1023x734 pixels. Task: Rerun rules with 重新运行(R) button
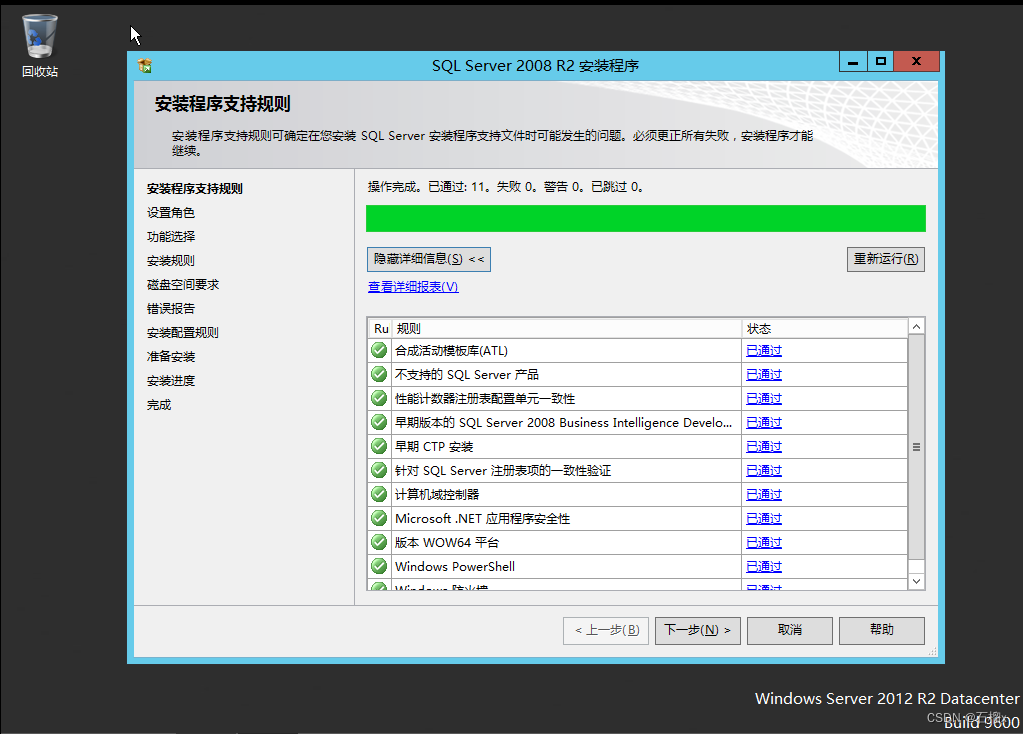click(x=885, y=259)
